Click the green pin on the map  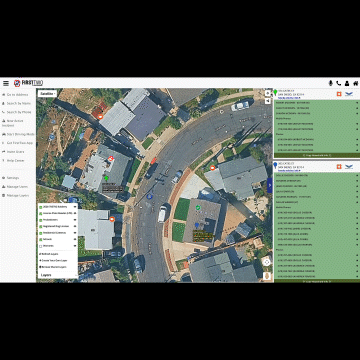pos(106,179)
